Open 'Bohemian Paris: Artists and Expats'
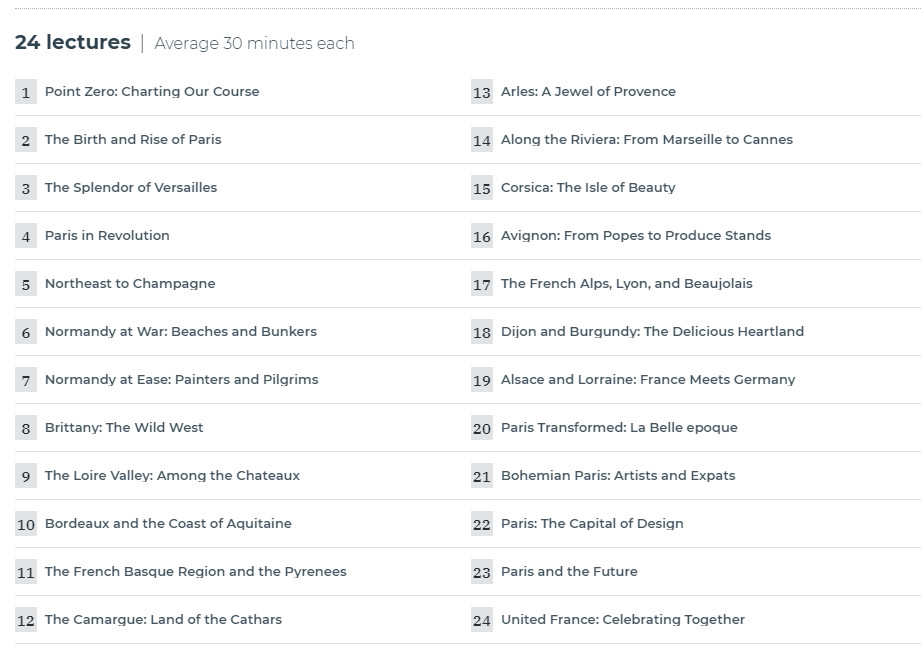 [x=619, y=476]
